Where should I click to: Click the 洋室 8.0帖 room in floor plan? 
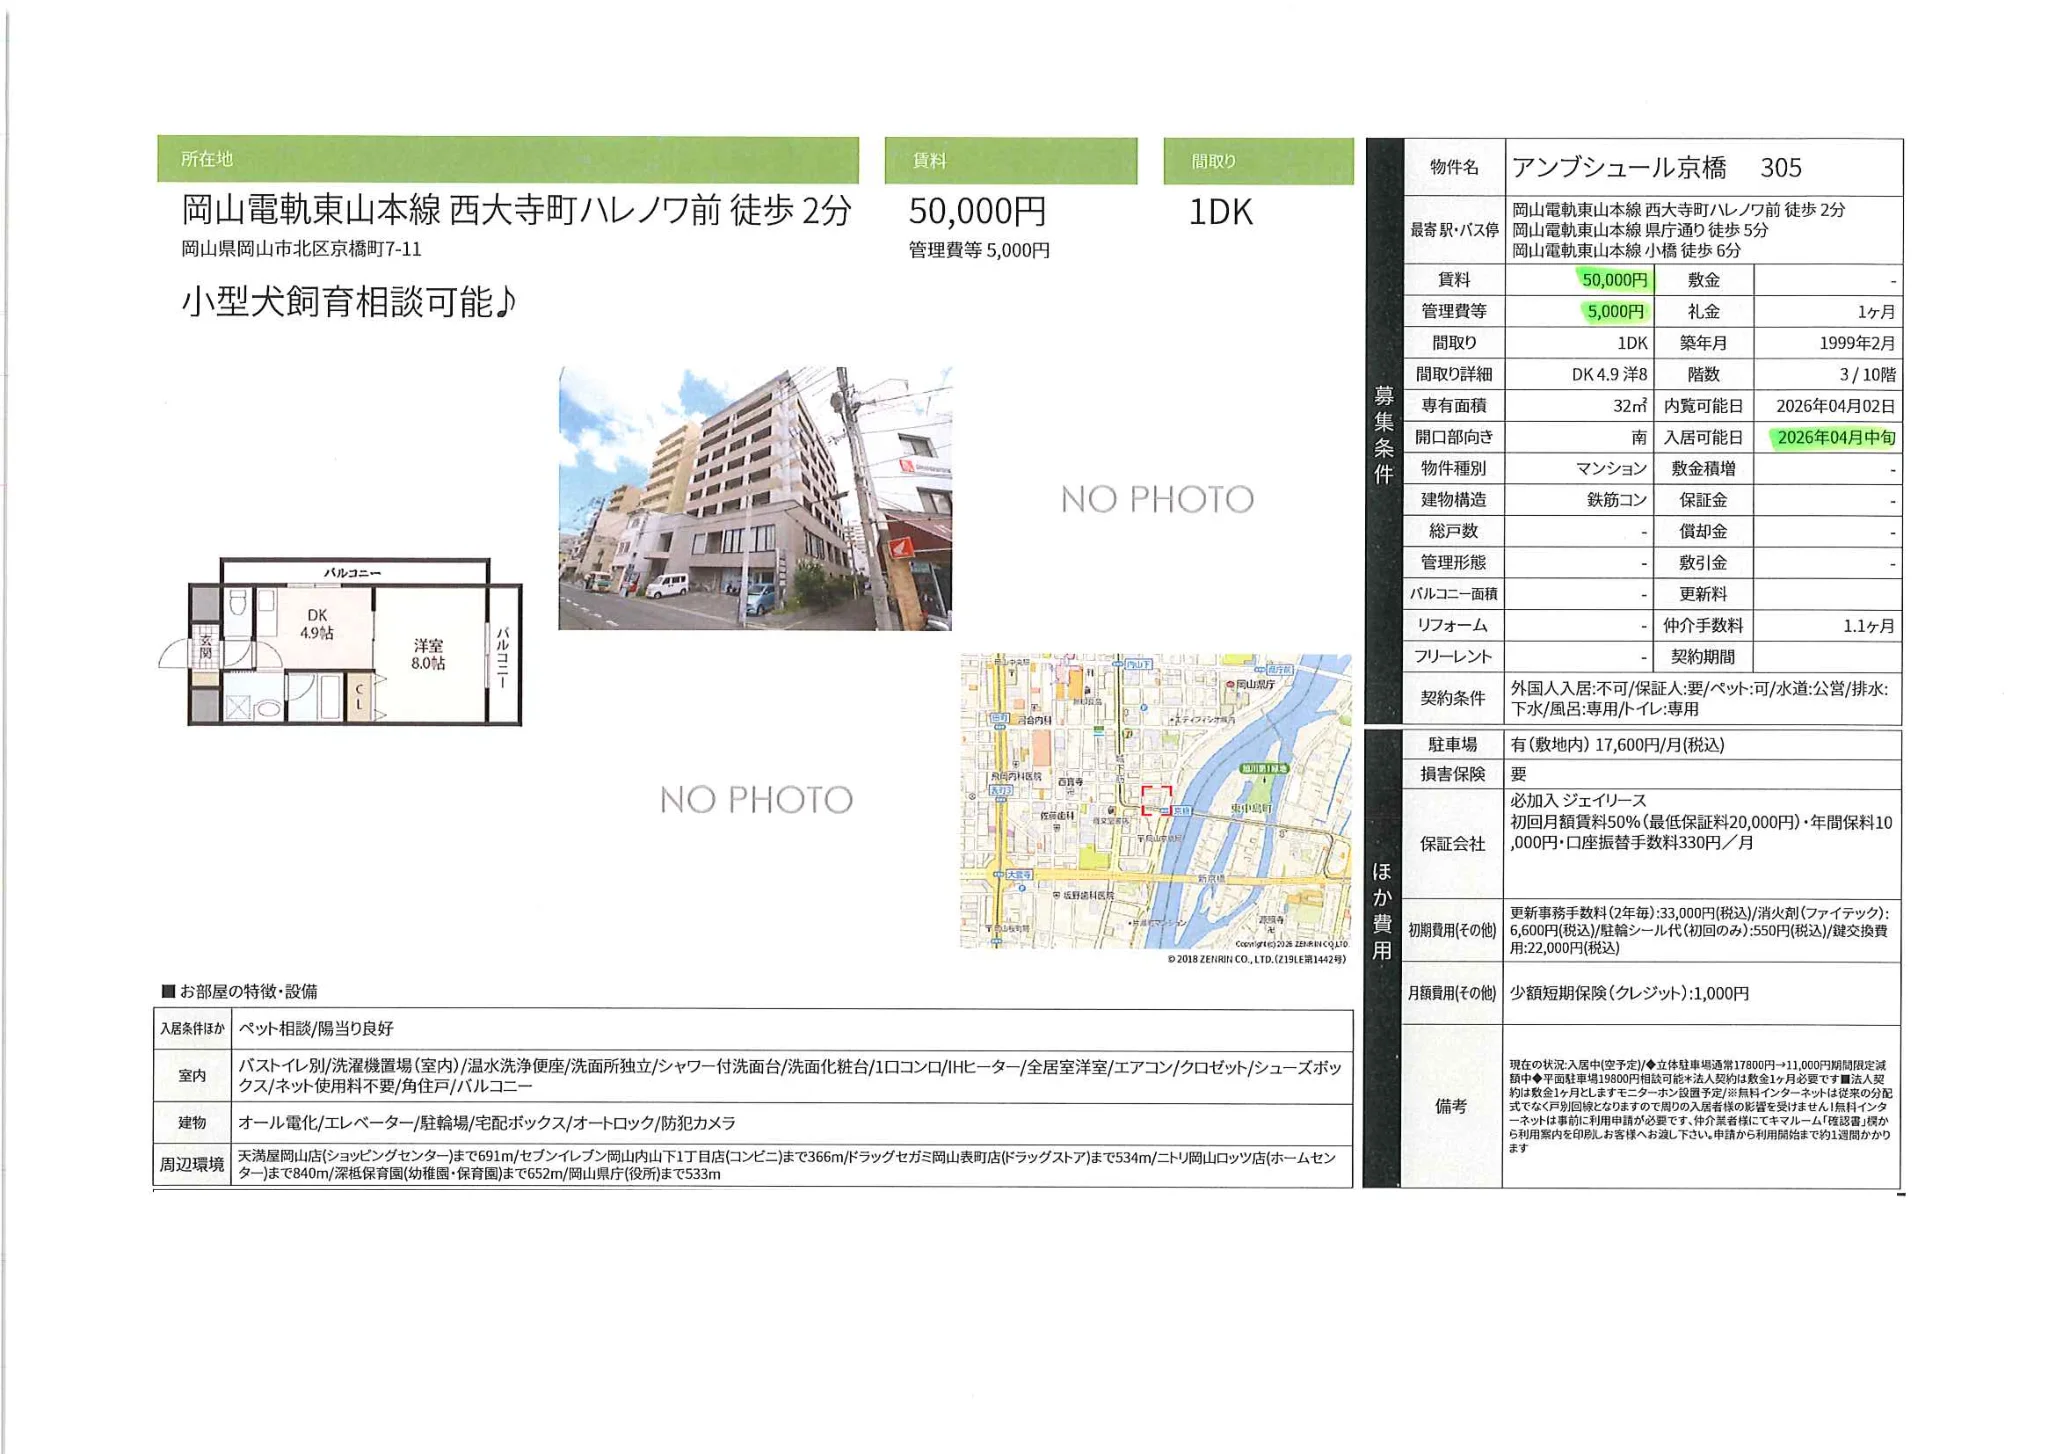pos(428,654)
